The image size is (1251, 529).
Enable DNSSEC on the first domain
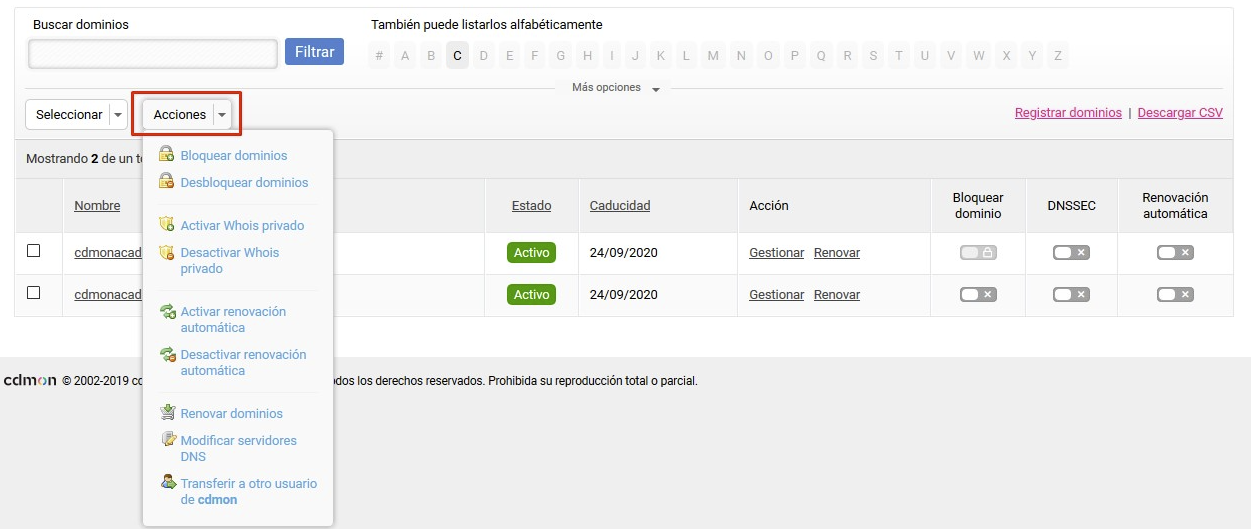(x=1071, y=253)
